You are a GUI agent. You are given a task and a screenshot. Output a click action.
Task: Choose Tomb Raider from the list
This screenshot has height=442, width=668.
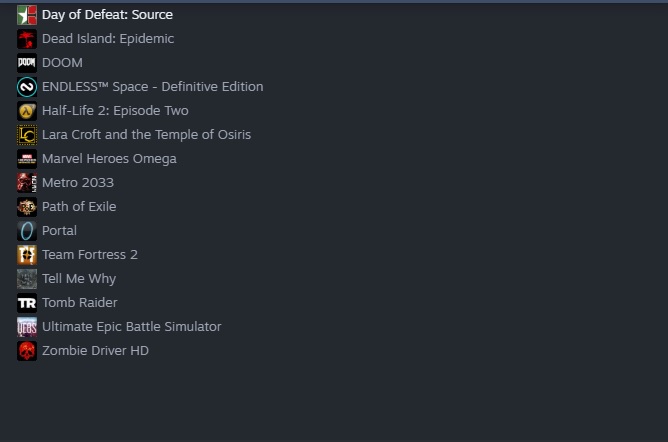pos(80,303)
